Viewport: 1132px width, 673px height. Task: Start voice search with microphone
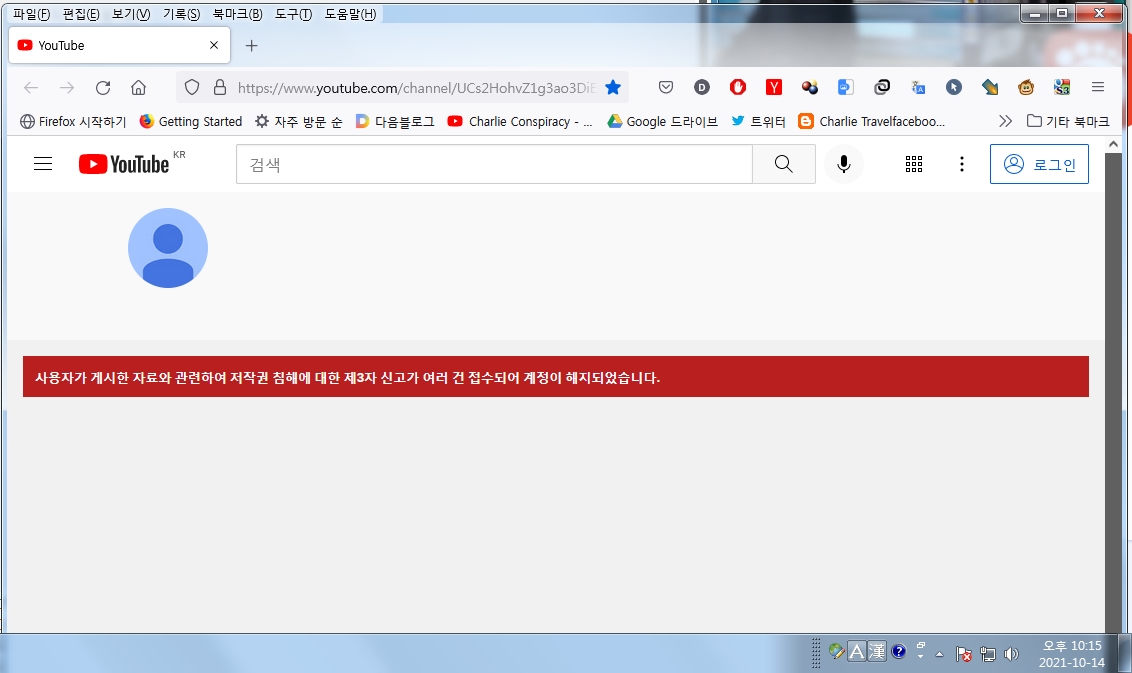[843, 164]
